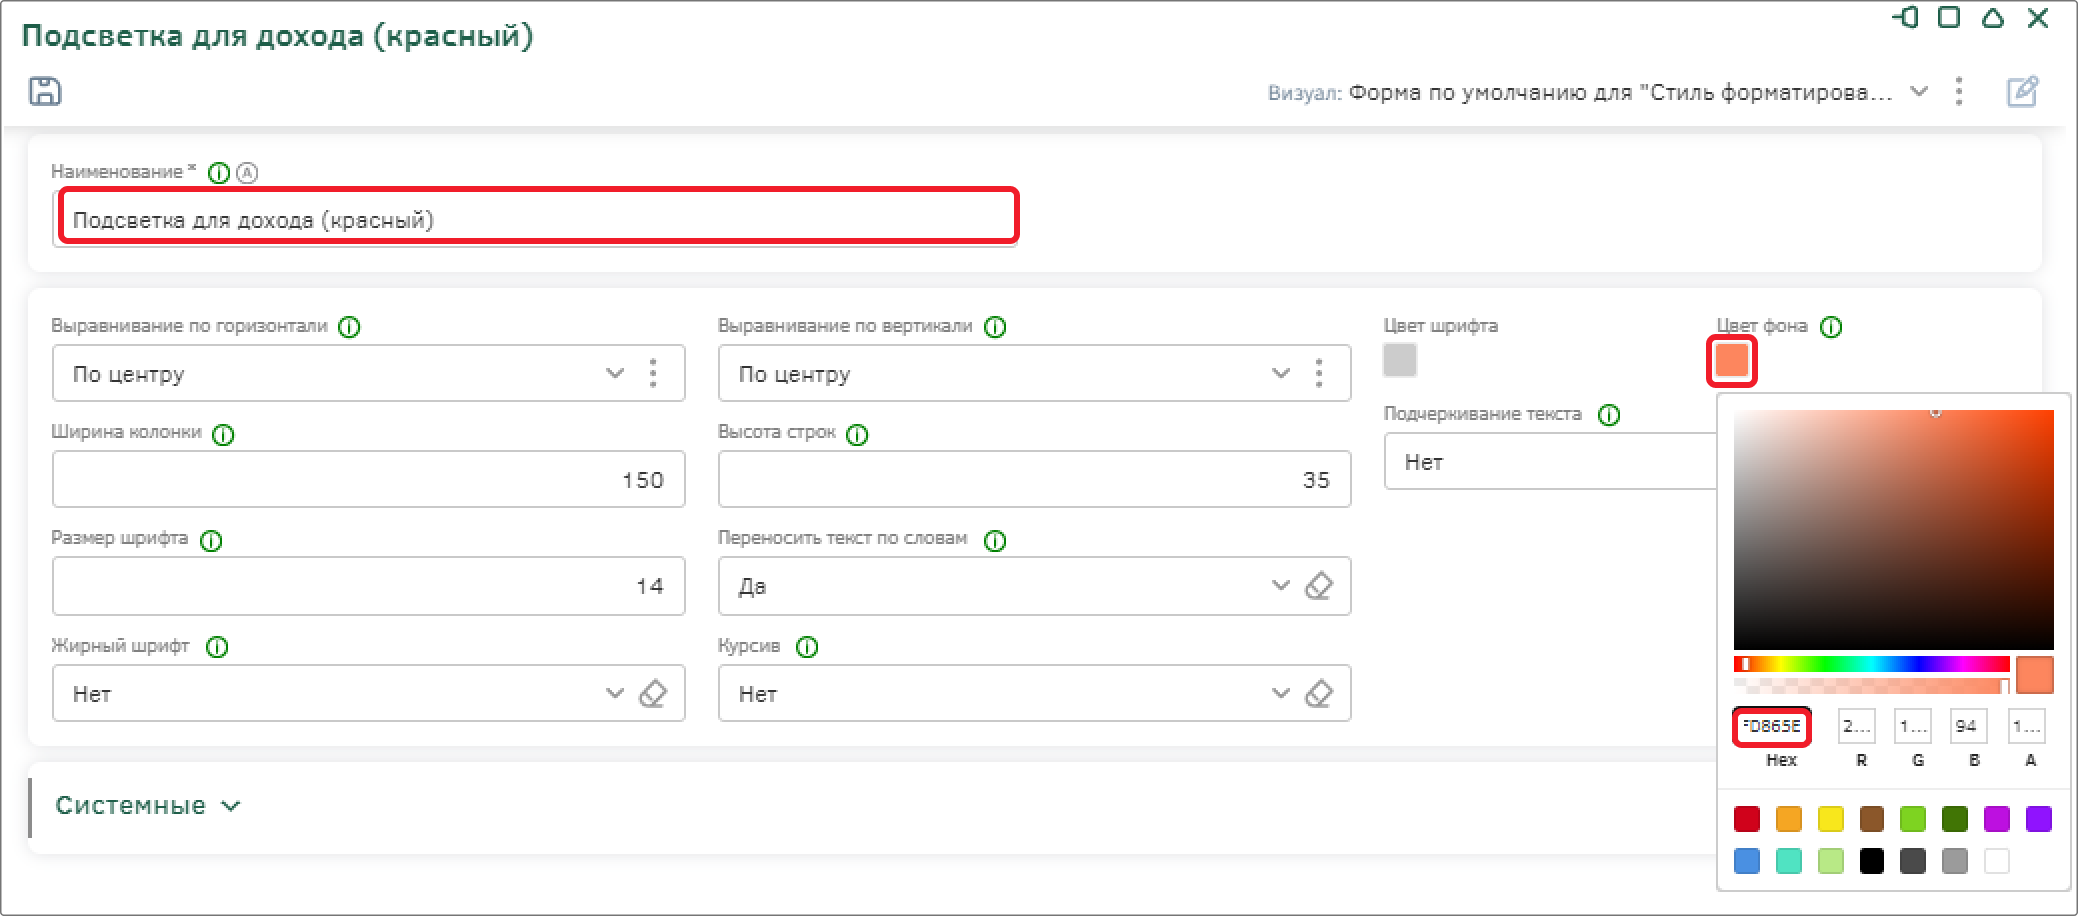
Task: Show info for Переносить текст по словам
Action: click(x=995, y=541)
